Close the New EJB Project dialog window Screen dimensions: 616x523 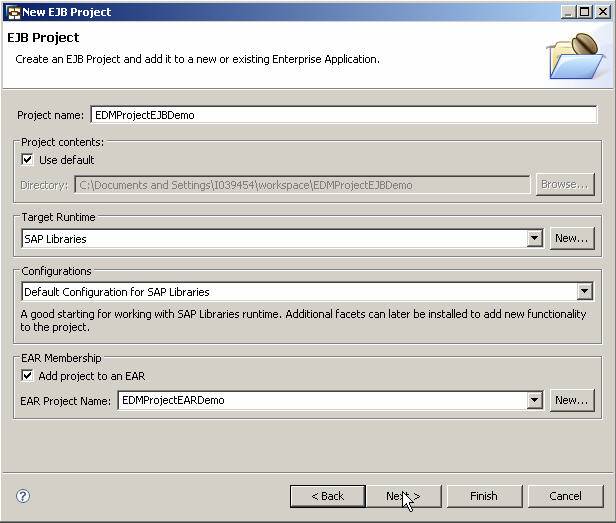(603, 12)
